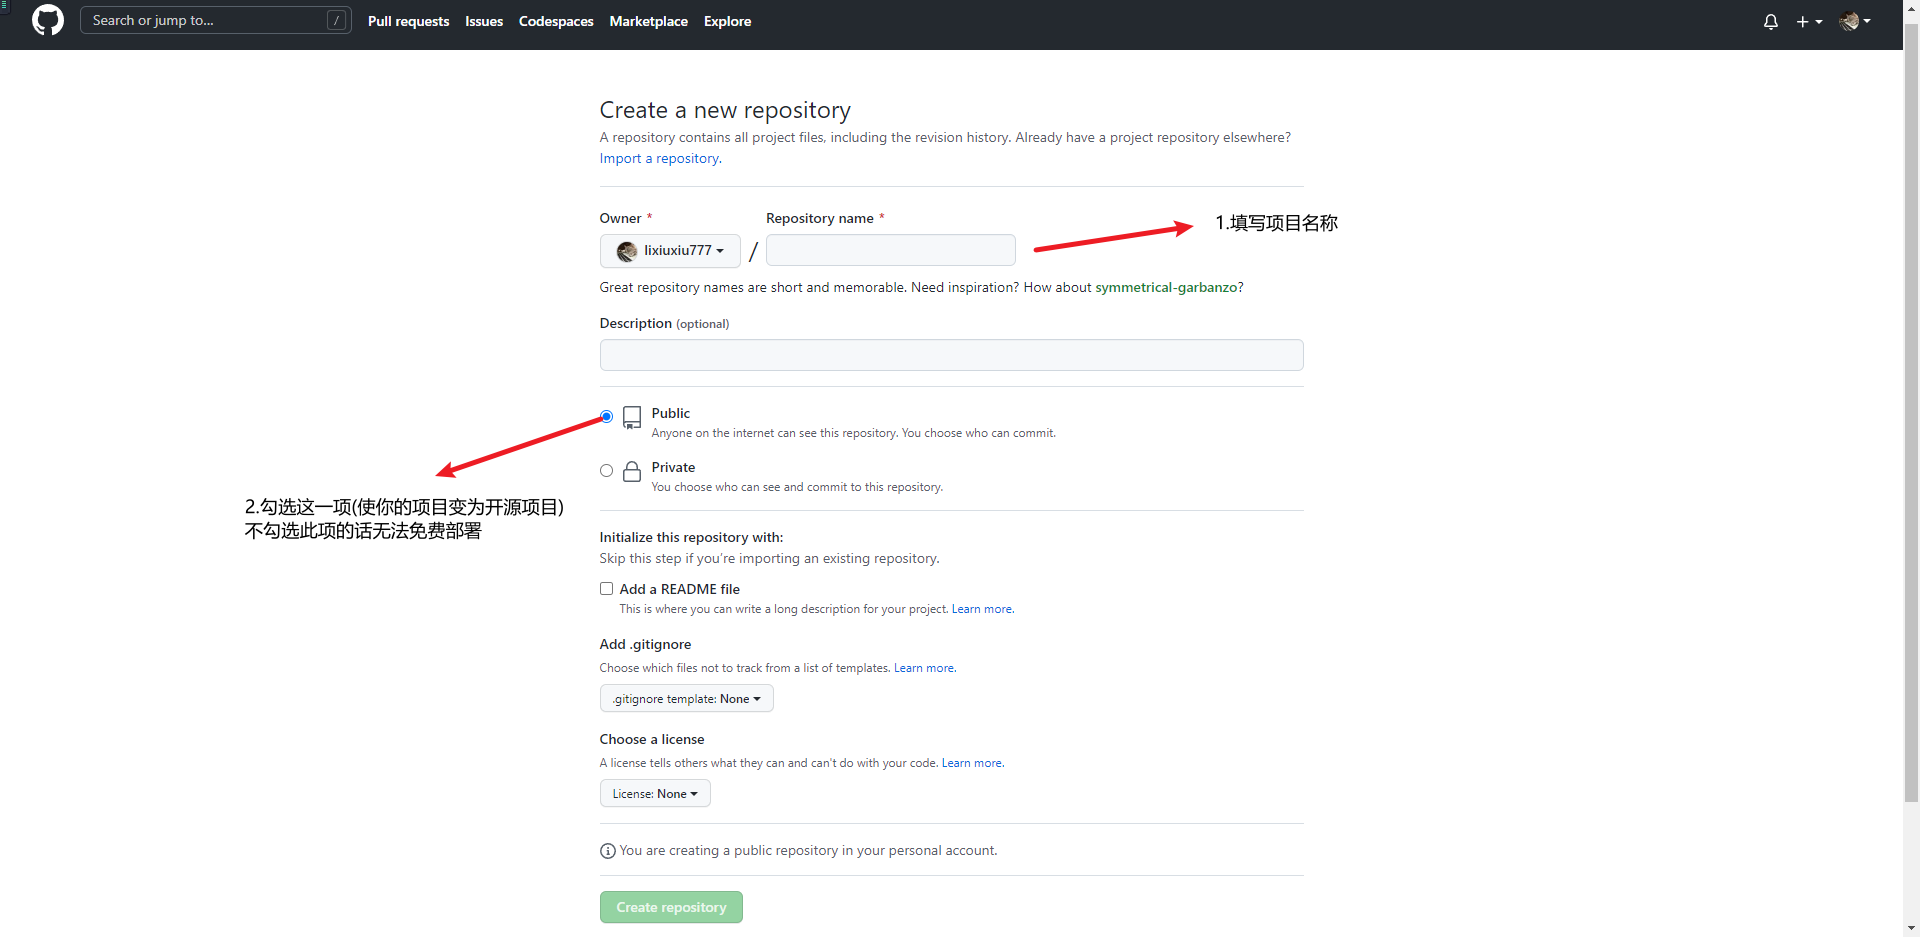
Task: Open Marketplace in top navigation
Action: pyautogui.click(x=648, y=21)
